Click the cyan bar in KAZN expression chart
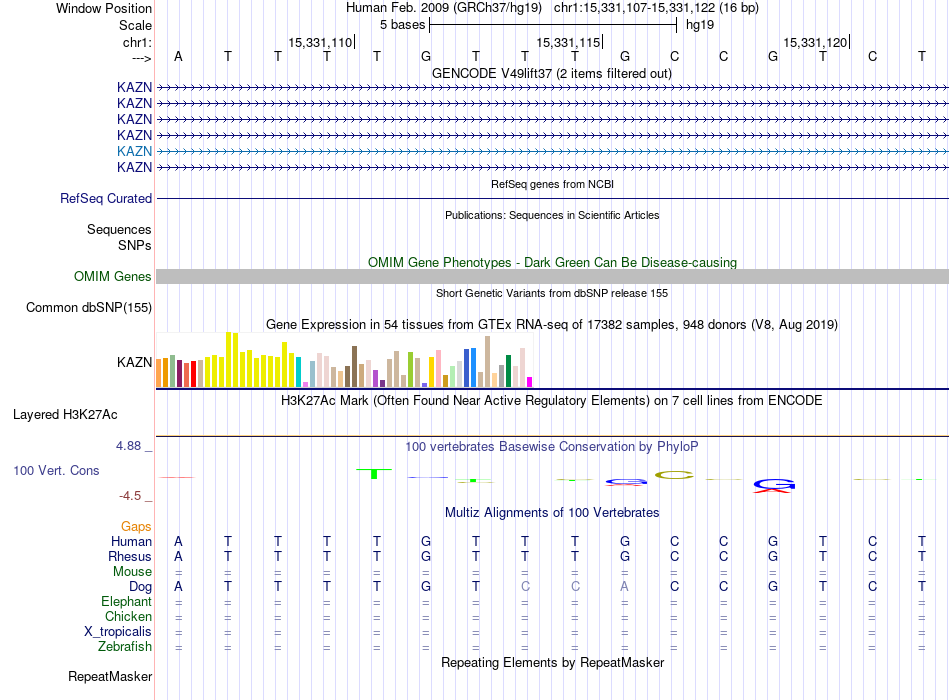 click(x=299, y=373)
